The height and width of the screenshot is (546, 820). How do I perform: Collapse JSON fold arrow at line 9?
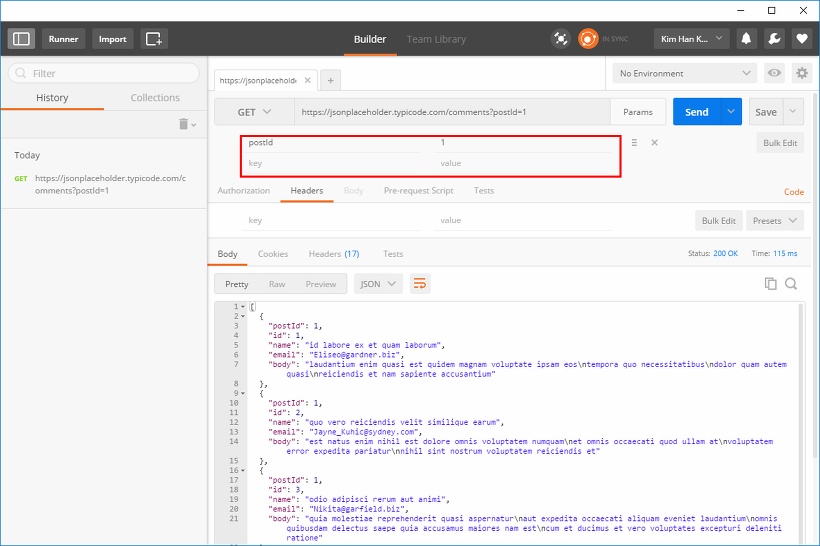(243, 393)
